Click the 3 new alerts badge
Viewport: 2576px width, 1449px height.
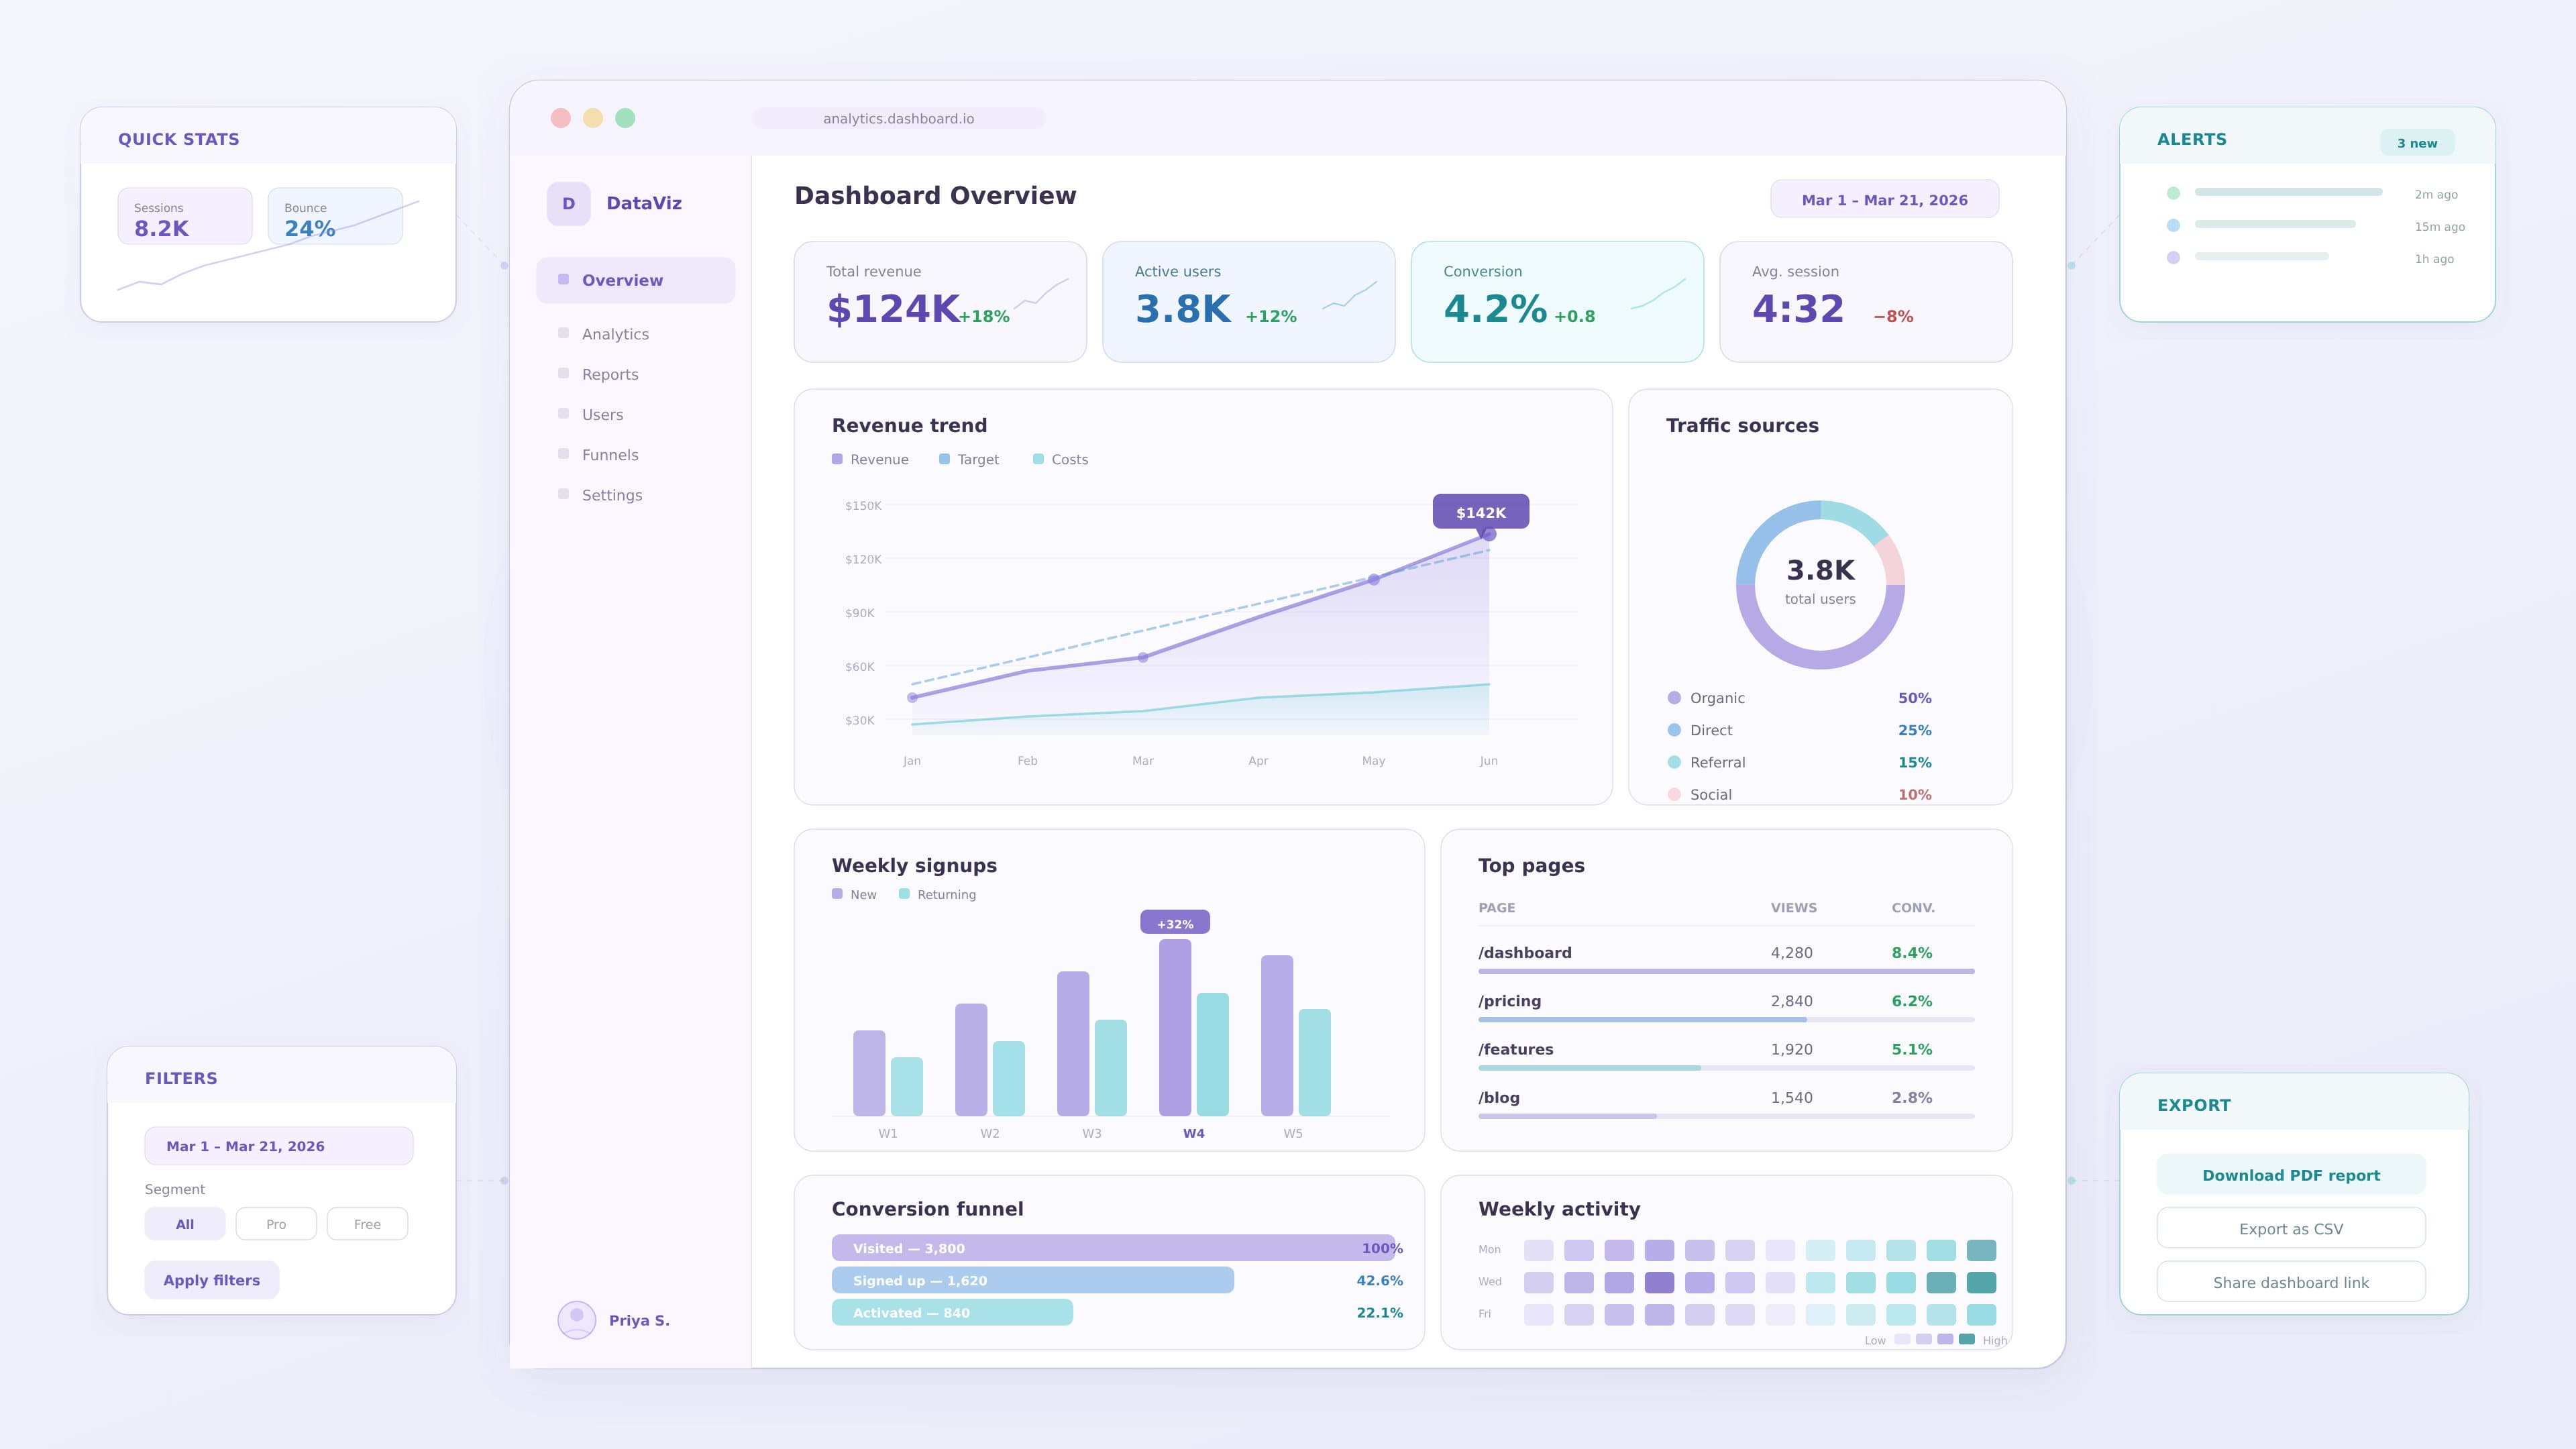tap(2417, 143)
